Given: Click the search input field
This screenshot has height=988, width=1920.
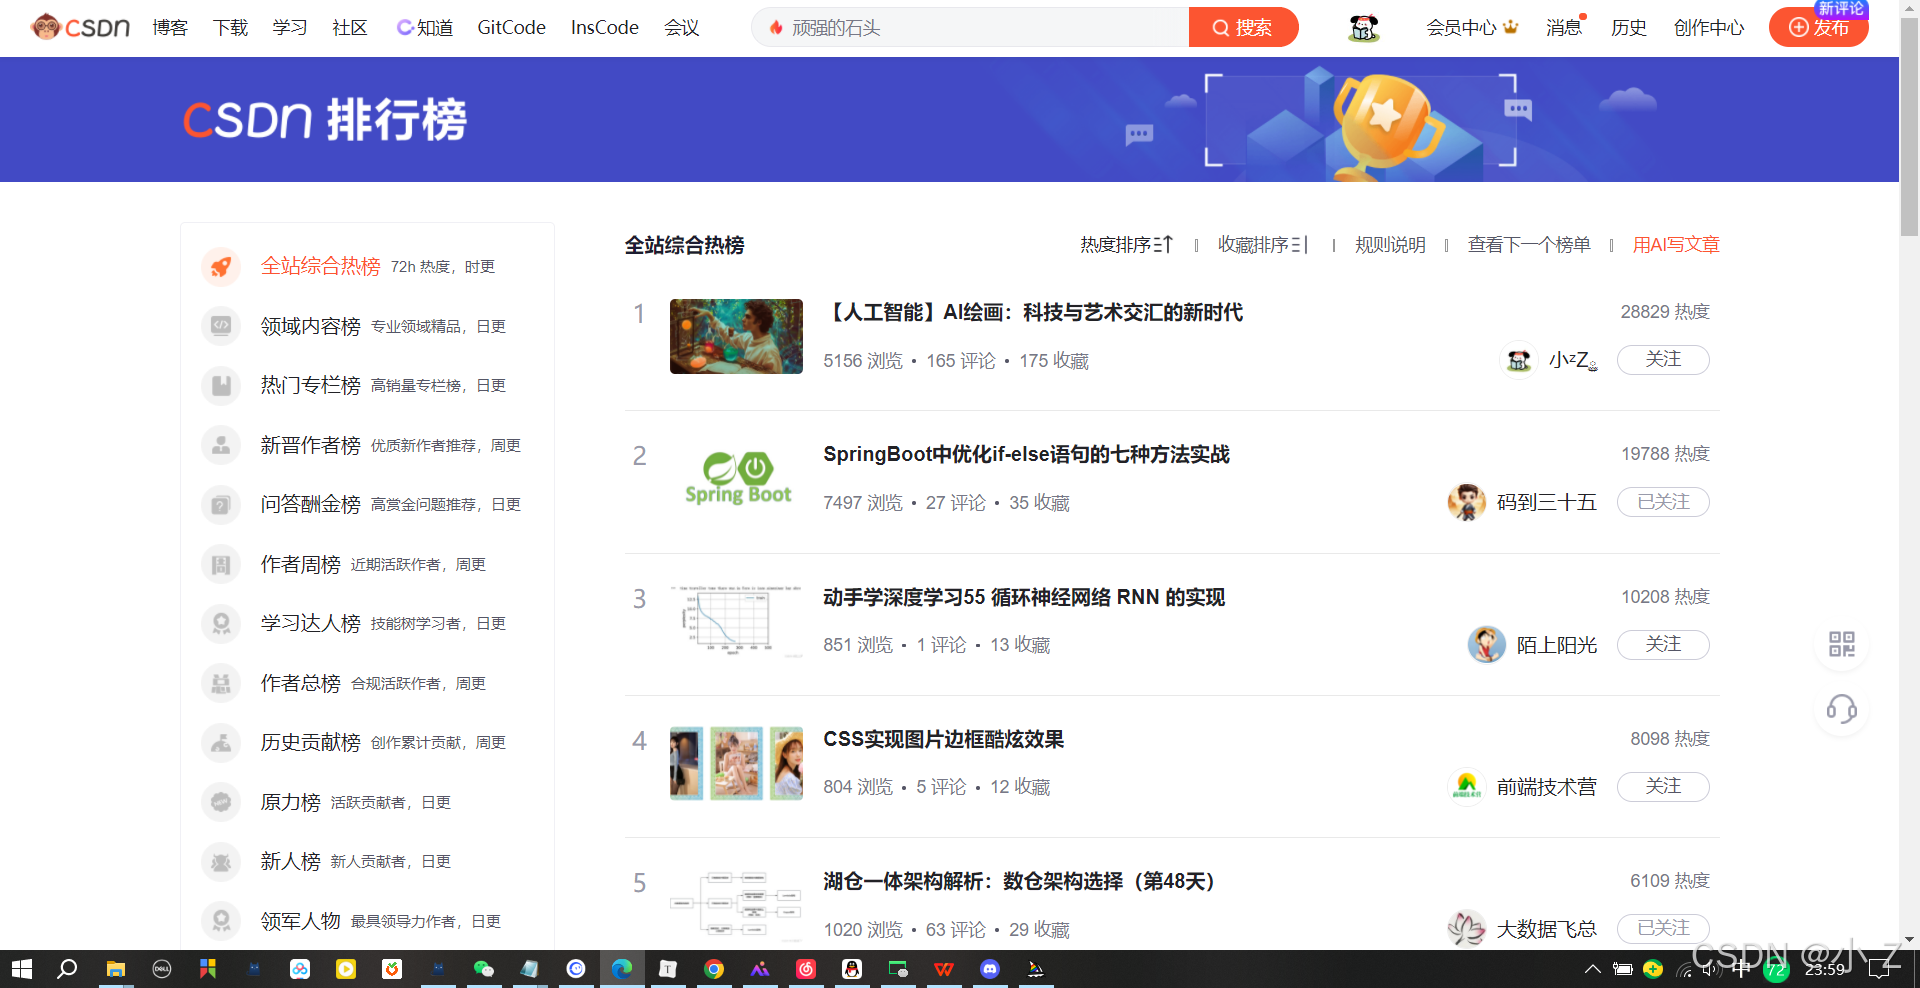Looking at the screenshot, I should [970, 28].
